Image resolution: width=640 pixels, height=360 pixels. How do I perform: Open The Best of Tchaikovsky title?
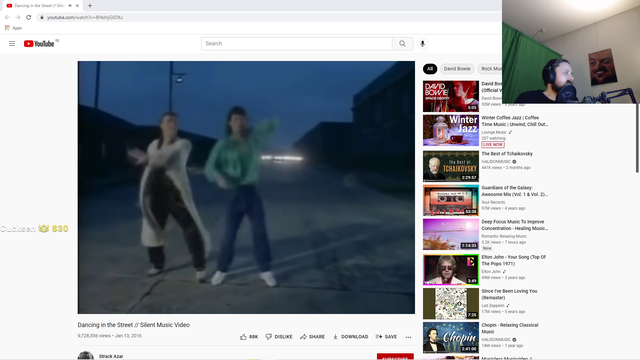coord(507,154)
